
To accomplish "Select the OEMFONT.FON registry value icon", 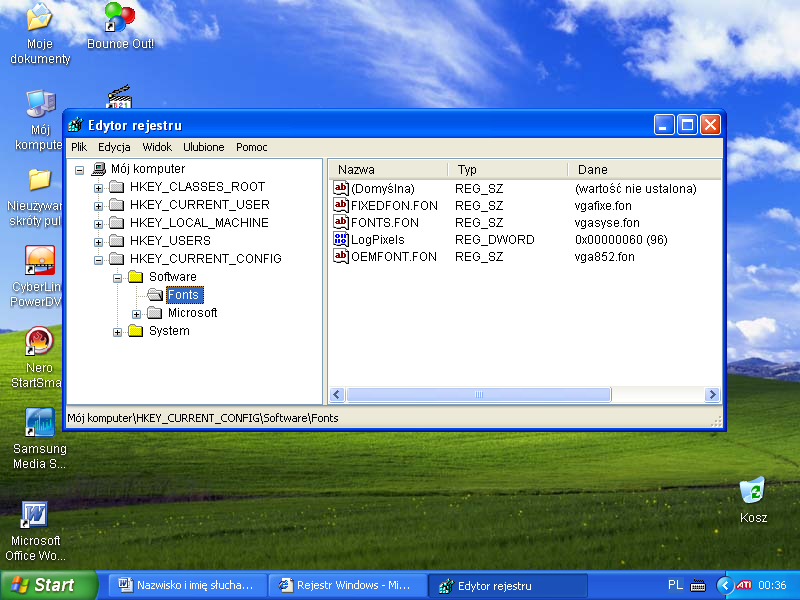I will tap(341, 257).
